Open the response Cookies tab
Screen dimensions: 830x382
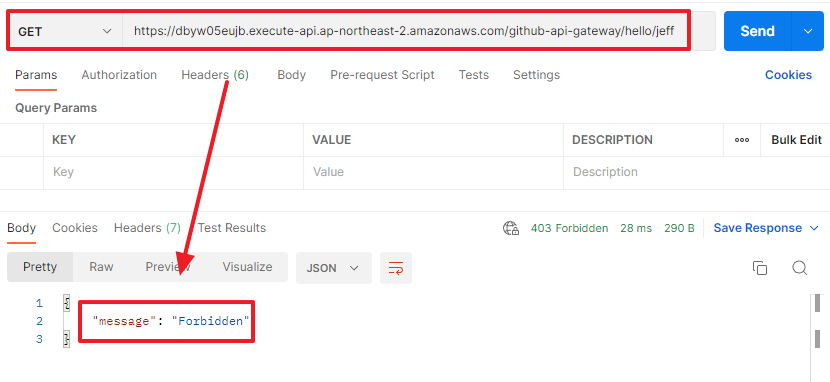[x=75, y=228]
